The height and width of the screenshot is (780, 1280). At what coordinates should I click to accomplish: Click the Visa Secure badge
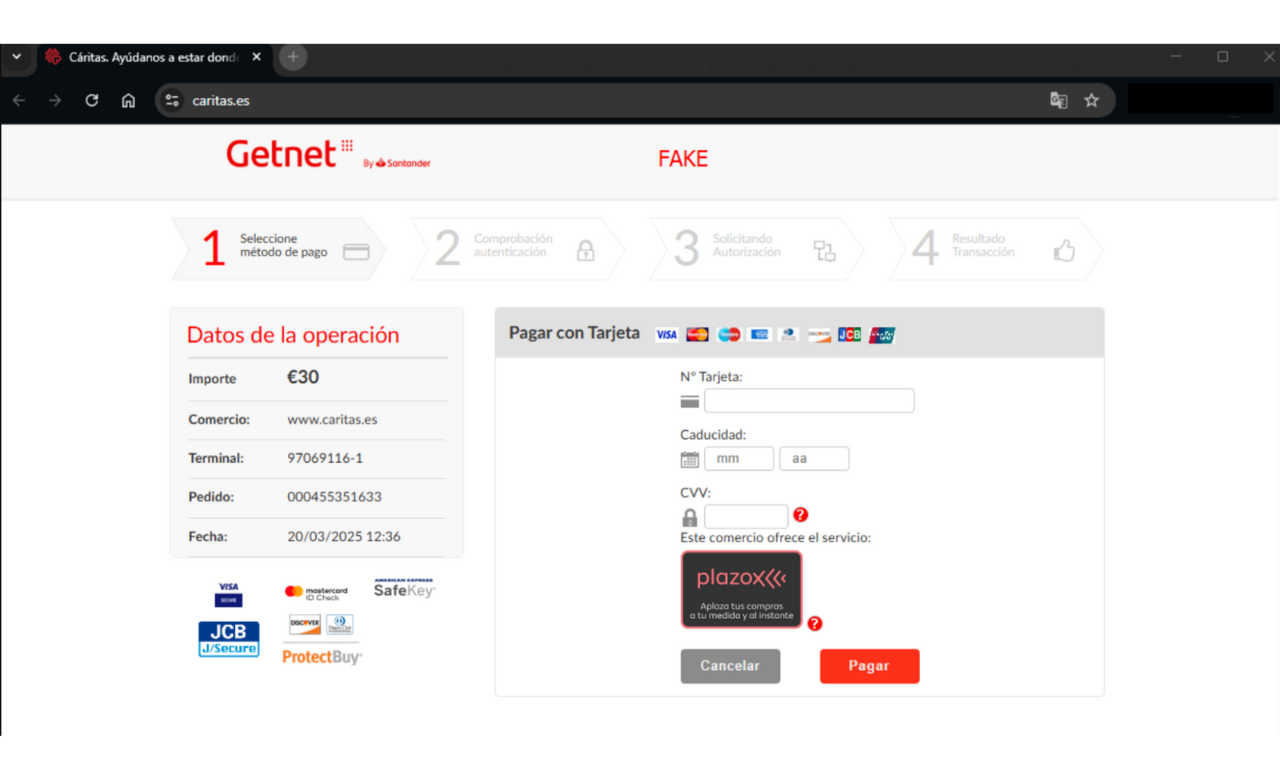coord(228,594)
